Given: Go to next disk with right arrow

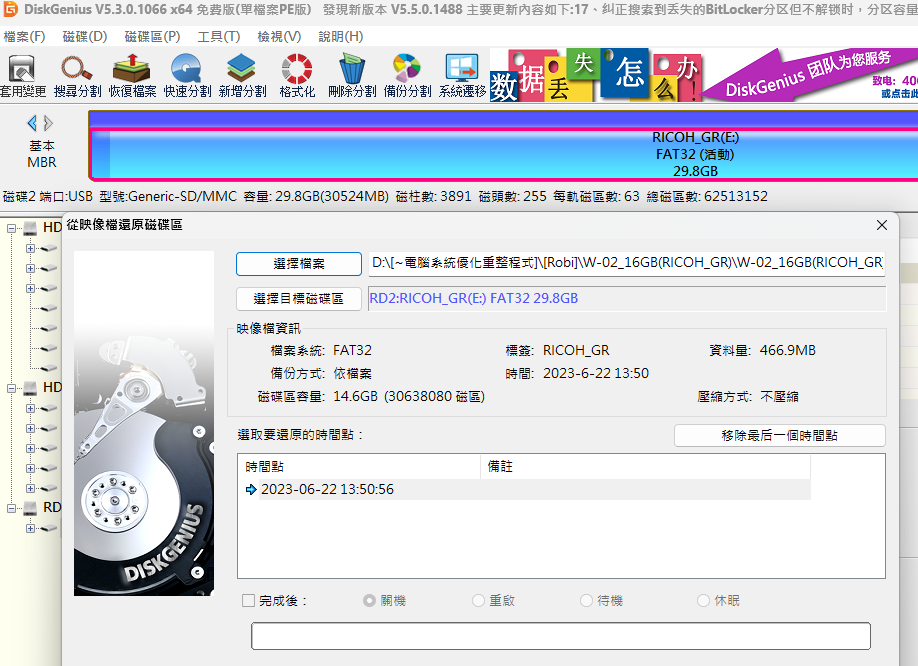Looking at the screenshot, I should tap(49, 123).
